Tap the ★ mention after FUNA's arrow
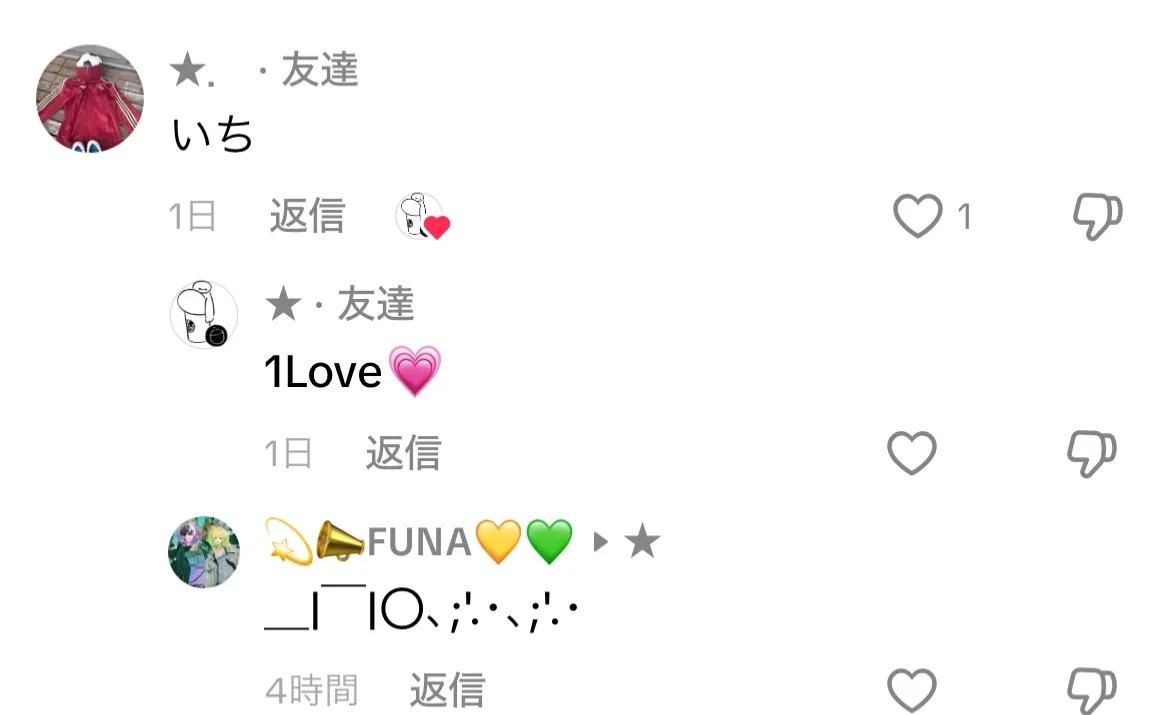This screenshot has width=1170, height=715. click(642, 541)
